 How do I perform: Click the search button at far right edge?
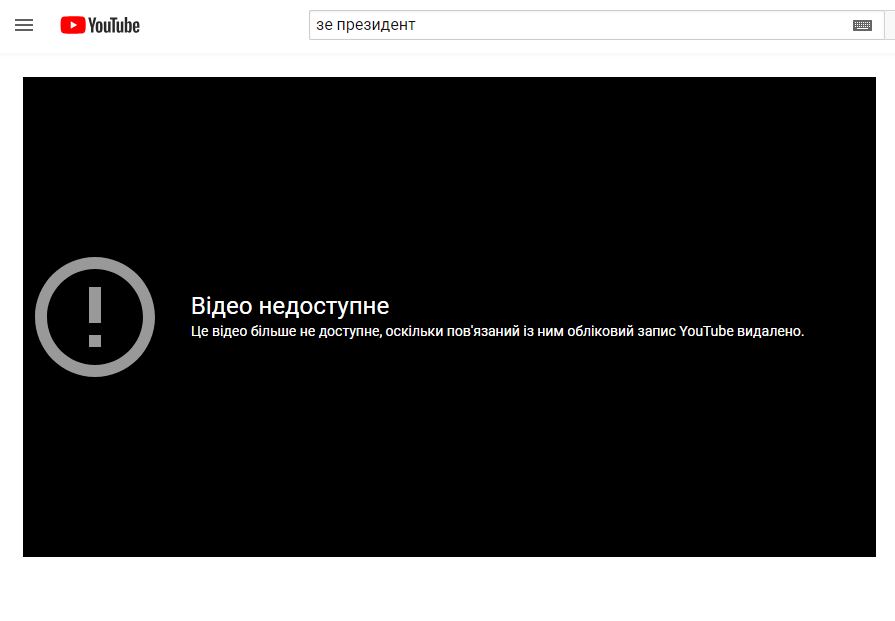pos(890,25)
